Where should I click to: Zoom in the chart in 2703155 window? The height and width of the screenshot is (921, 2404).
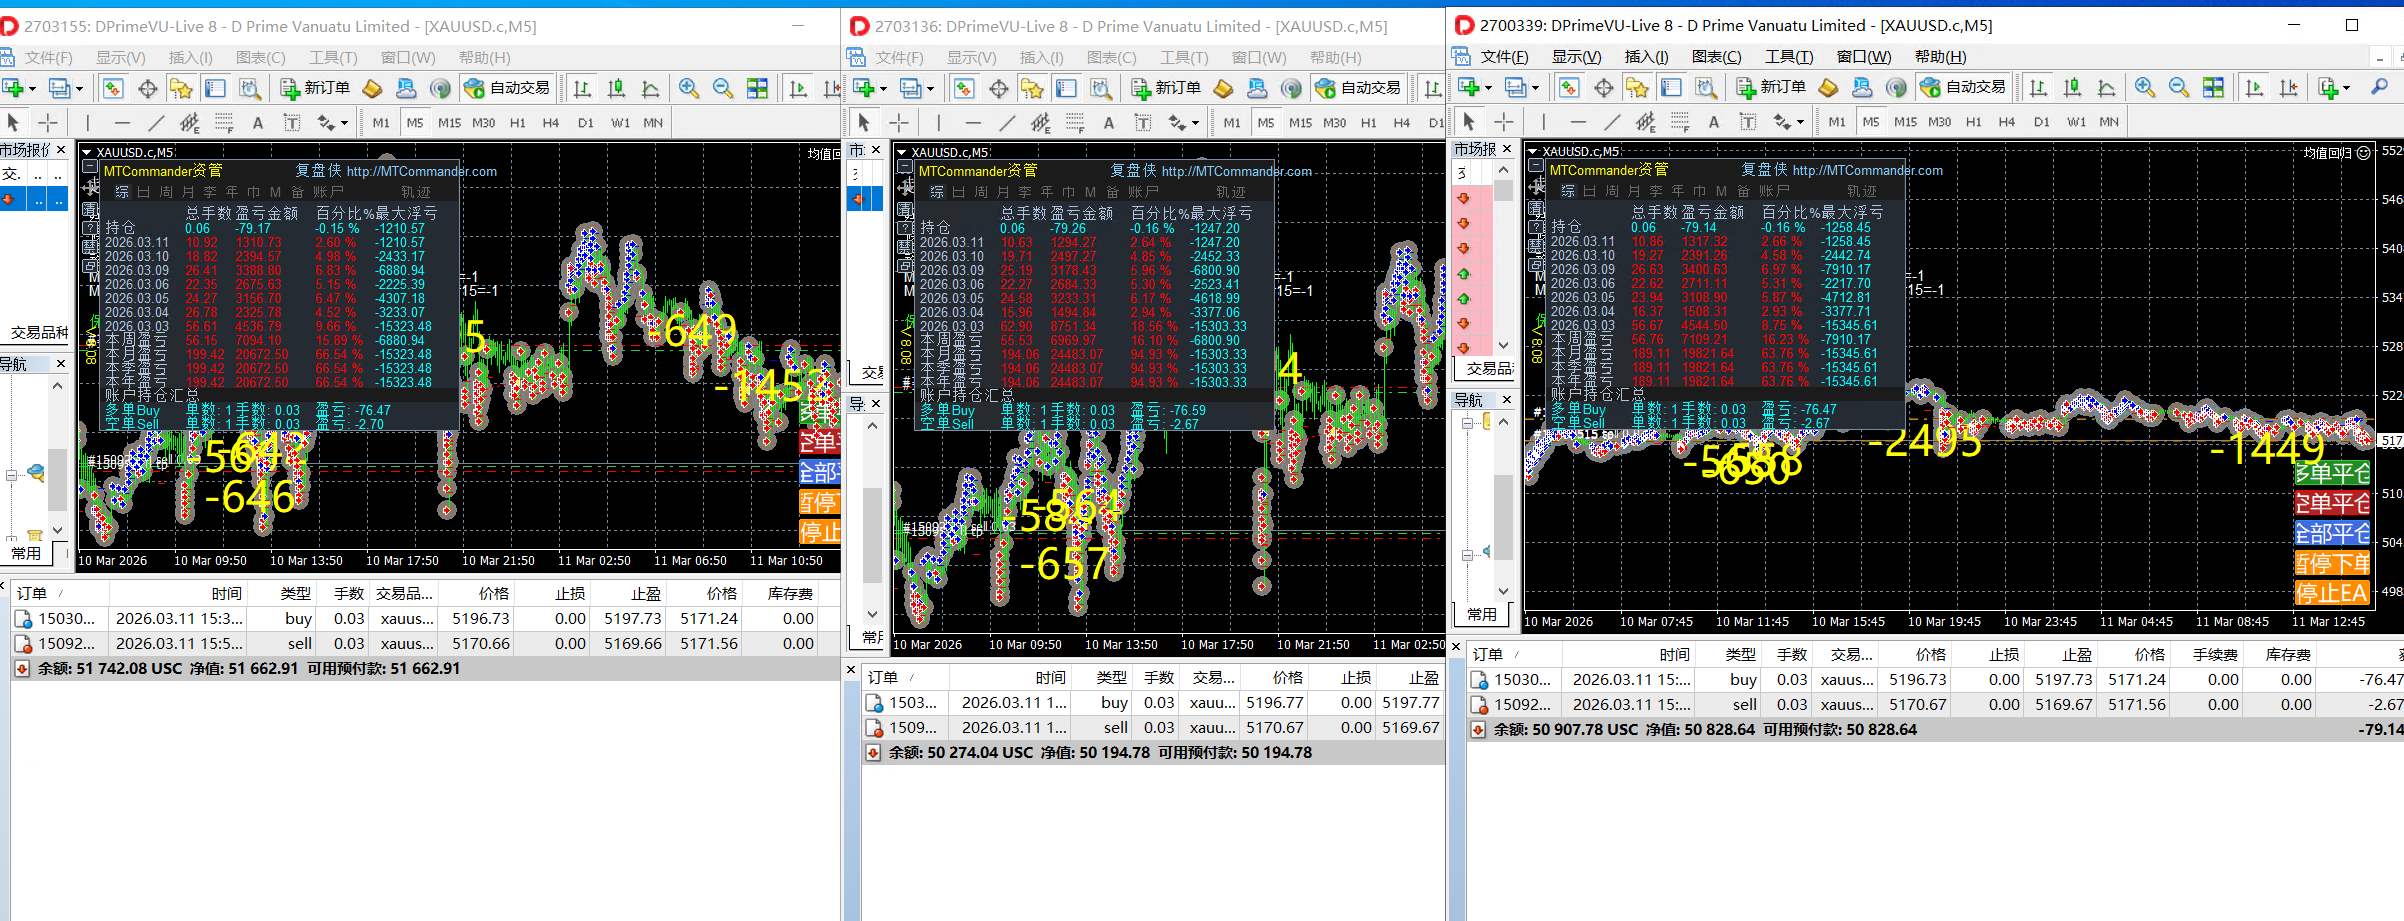click(689, 89)
